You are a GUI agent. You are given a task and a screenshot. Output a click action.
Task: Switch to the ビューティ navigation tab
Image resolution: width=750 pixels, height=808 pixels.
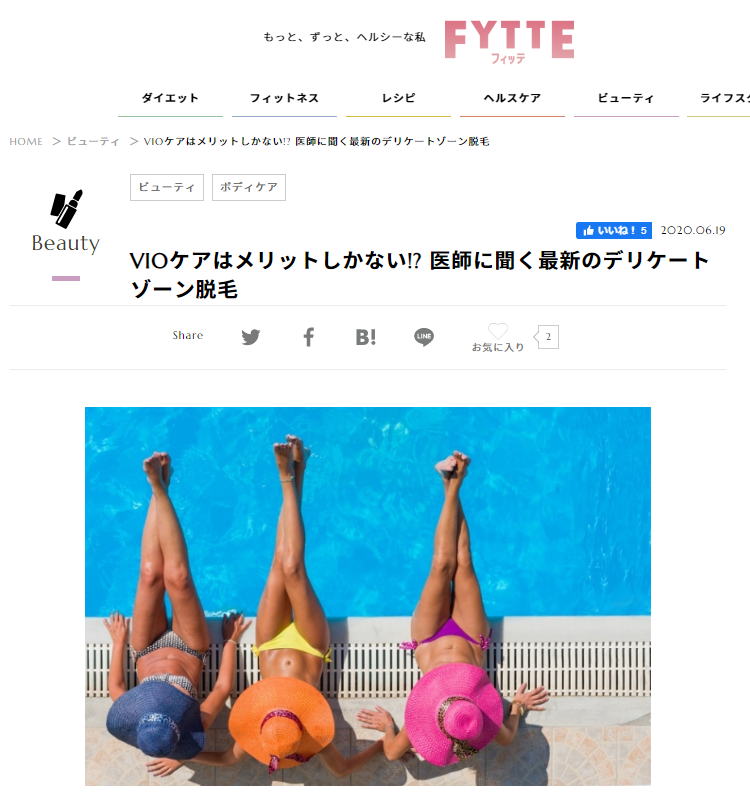(x=626, y=98)
